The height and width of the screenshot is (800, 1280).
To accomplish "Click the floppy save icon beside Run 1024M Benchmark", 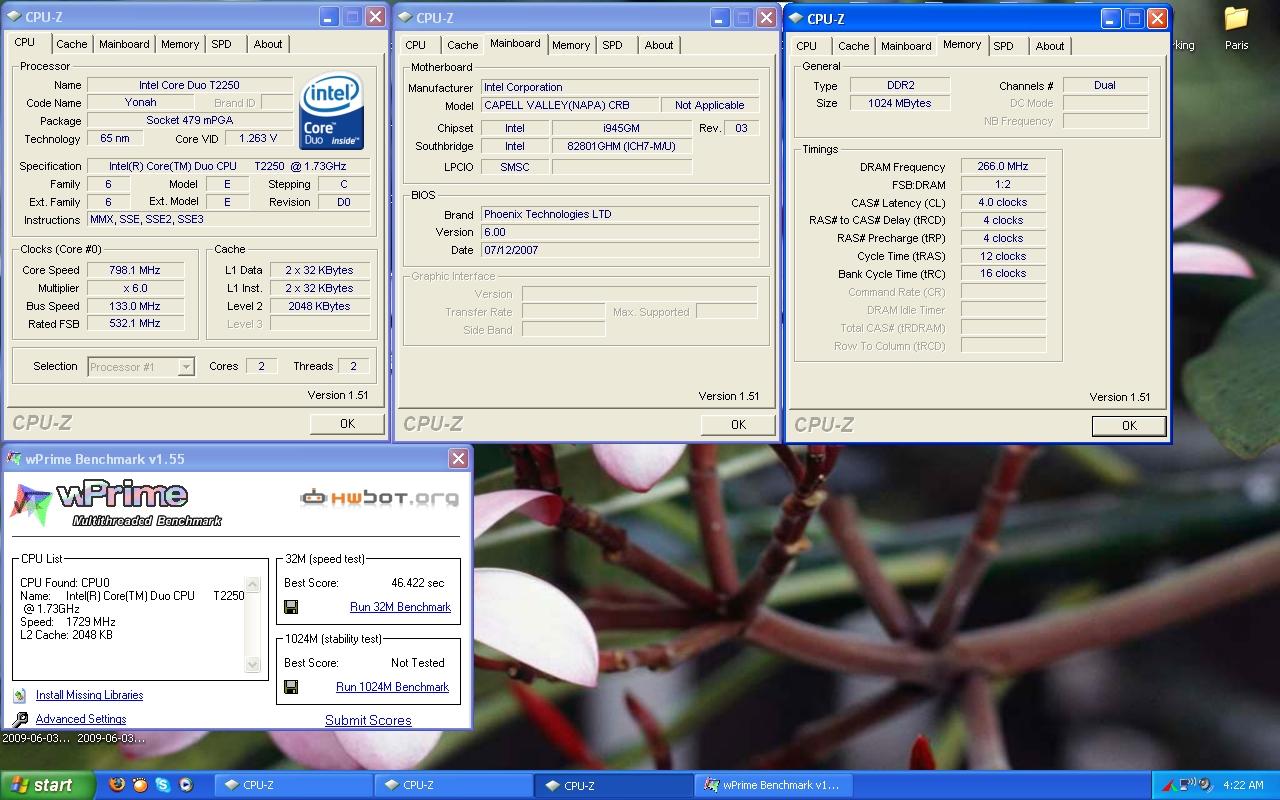I will tap(291, 687).
